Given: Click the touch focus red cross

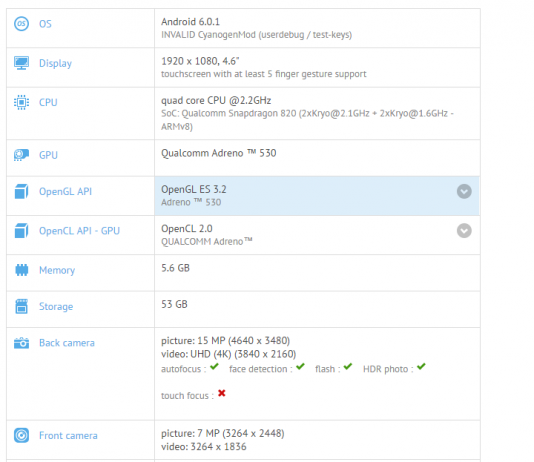Looking at the screenshot, I should pyautogui.click(x=222, y=393).
